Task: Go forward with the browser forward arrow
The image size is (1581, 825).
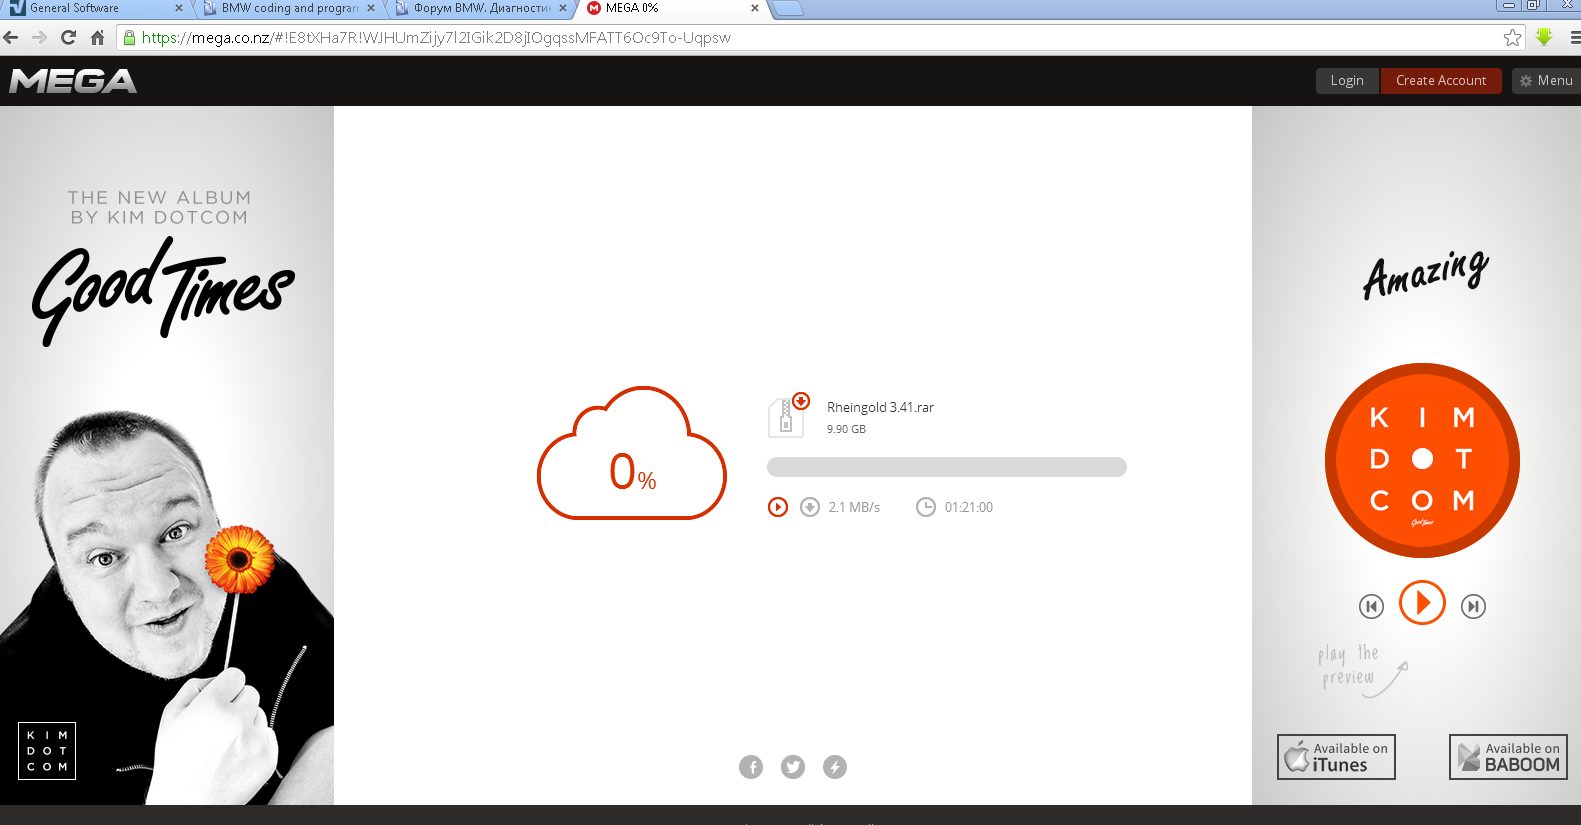Action: (39, 38)
